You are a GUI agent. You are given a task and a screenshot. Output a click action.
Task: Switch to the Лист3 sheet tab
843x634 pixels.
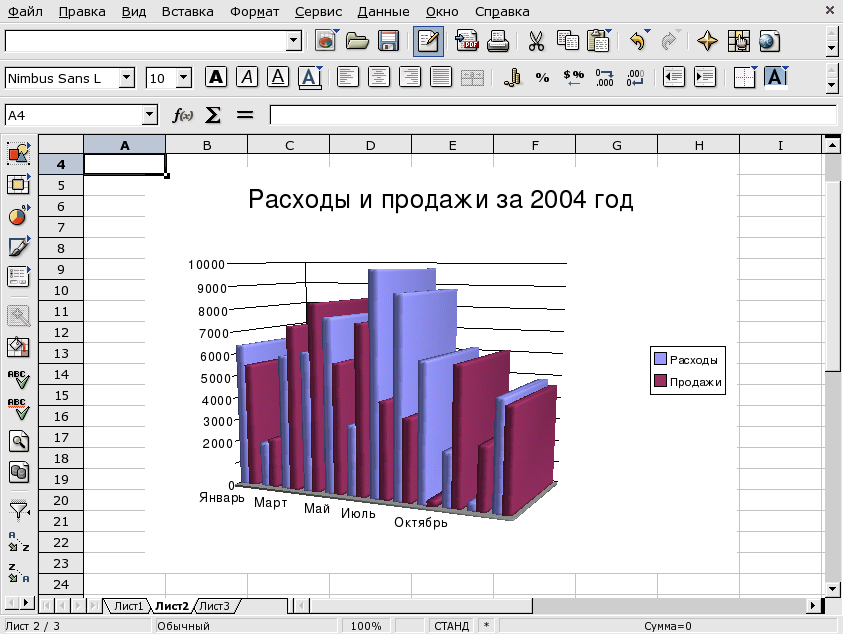pyautogui.click(x=213, y=605)
